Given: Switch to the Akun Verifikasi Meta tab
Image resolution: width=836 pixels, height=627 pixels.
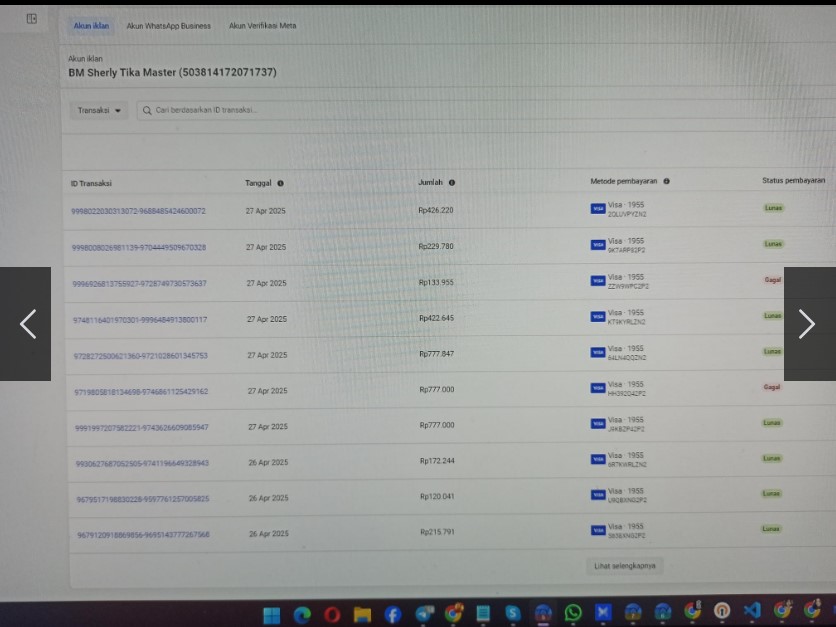Looking at the screenshot, I should 262,26.
